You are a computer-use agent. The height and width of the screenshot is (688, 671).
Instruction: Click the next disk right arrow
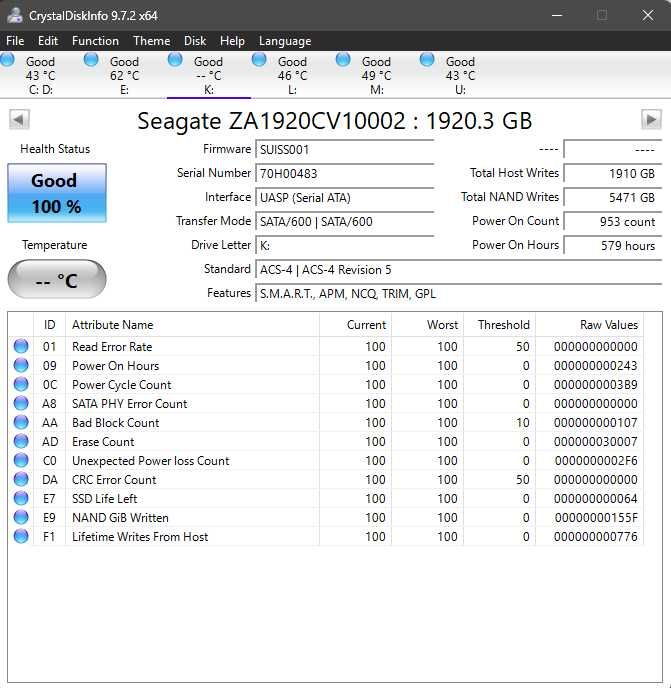(x=651, y=120)
